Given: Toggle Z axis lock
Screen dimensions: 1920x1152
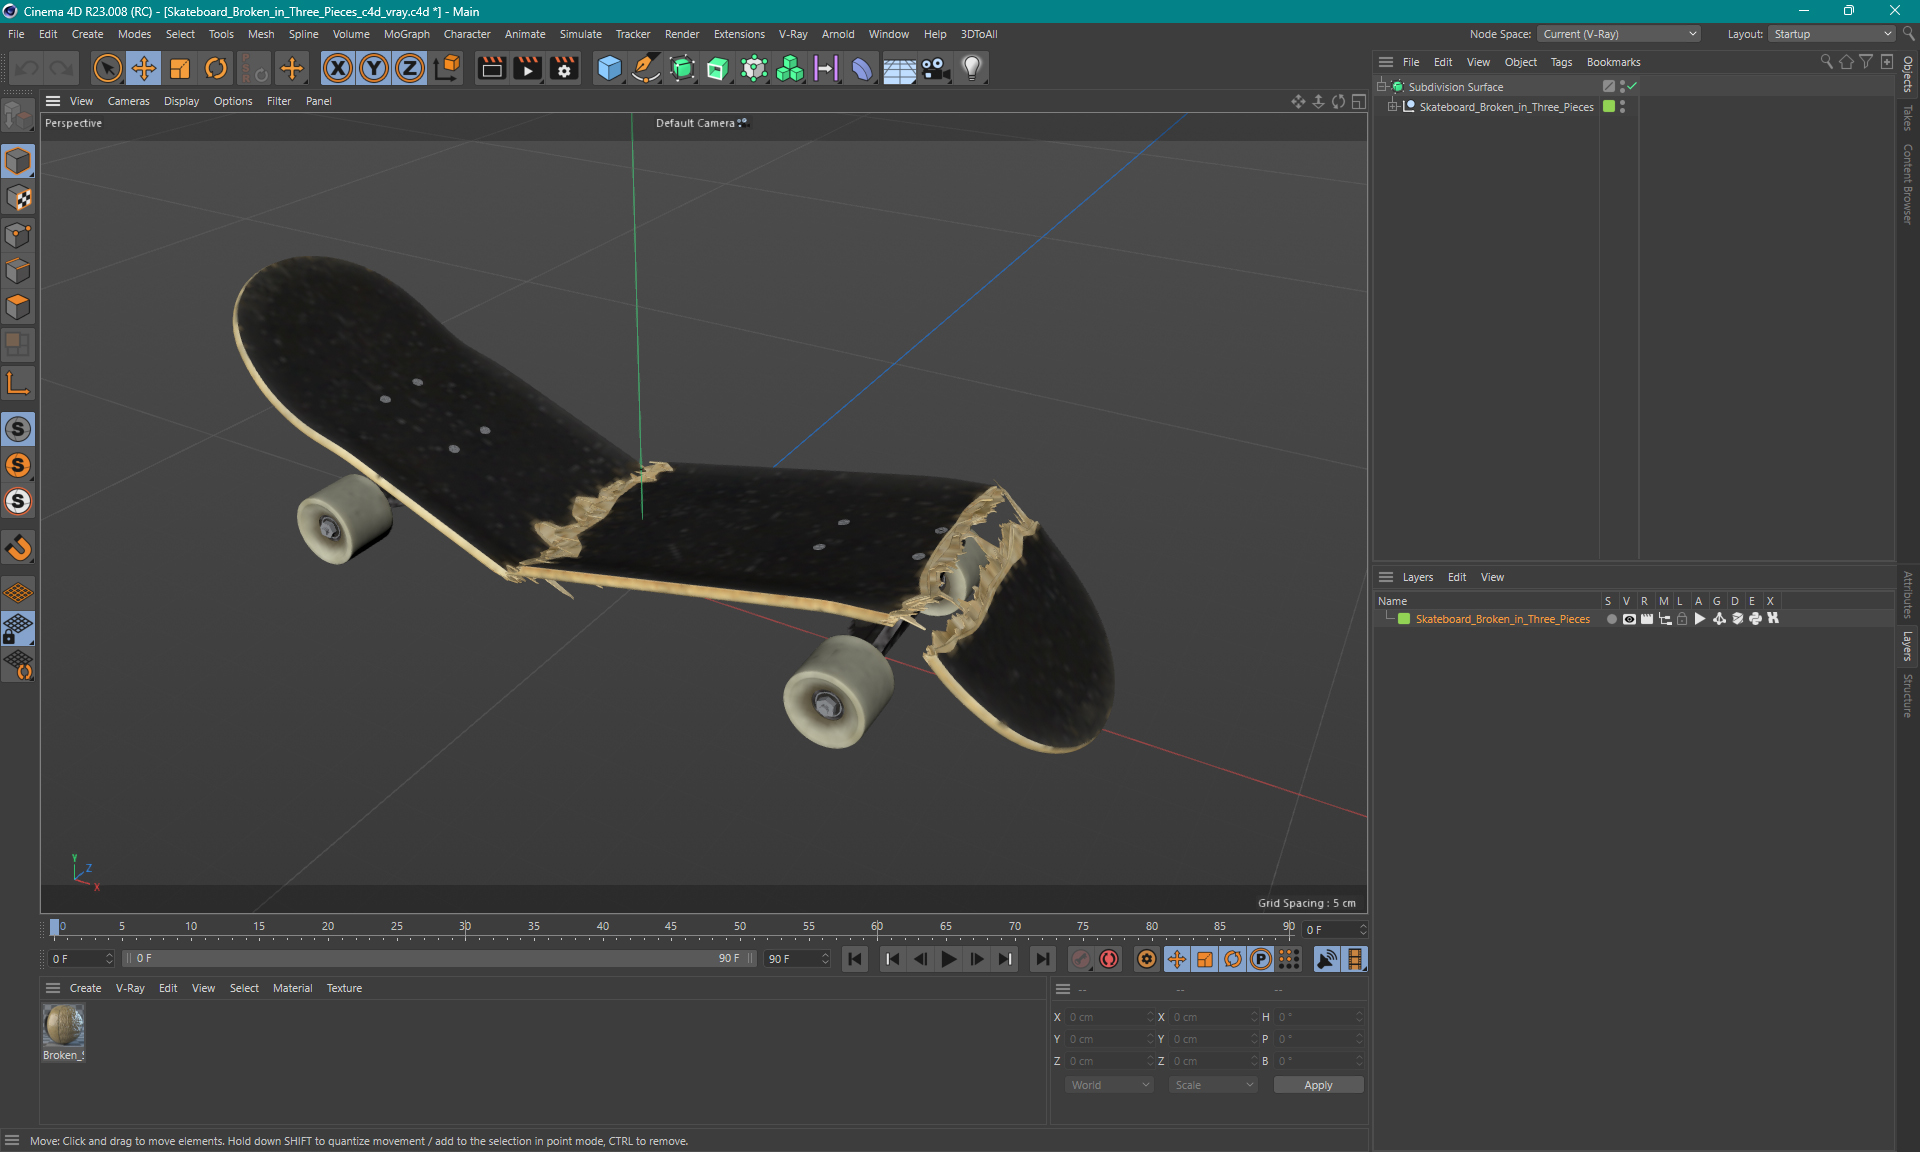Looking at the screenshot, I should (x=410, y=68).
